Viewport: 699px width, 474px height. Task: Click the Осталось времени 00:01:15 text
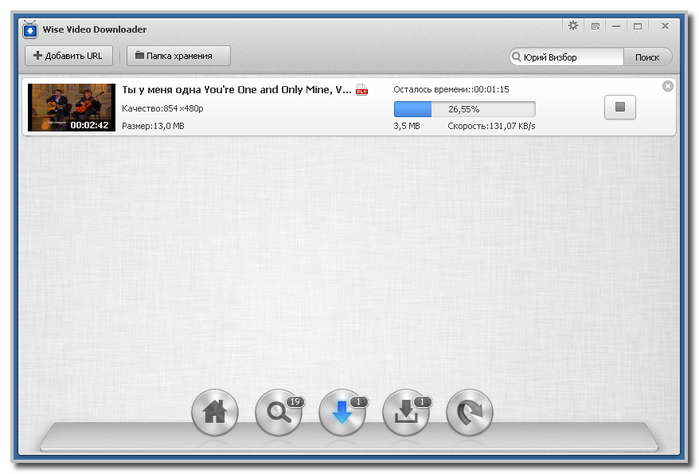click(451, 89)
